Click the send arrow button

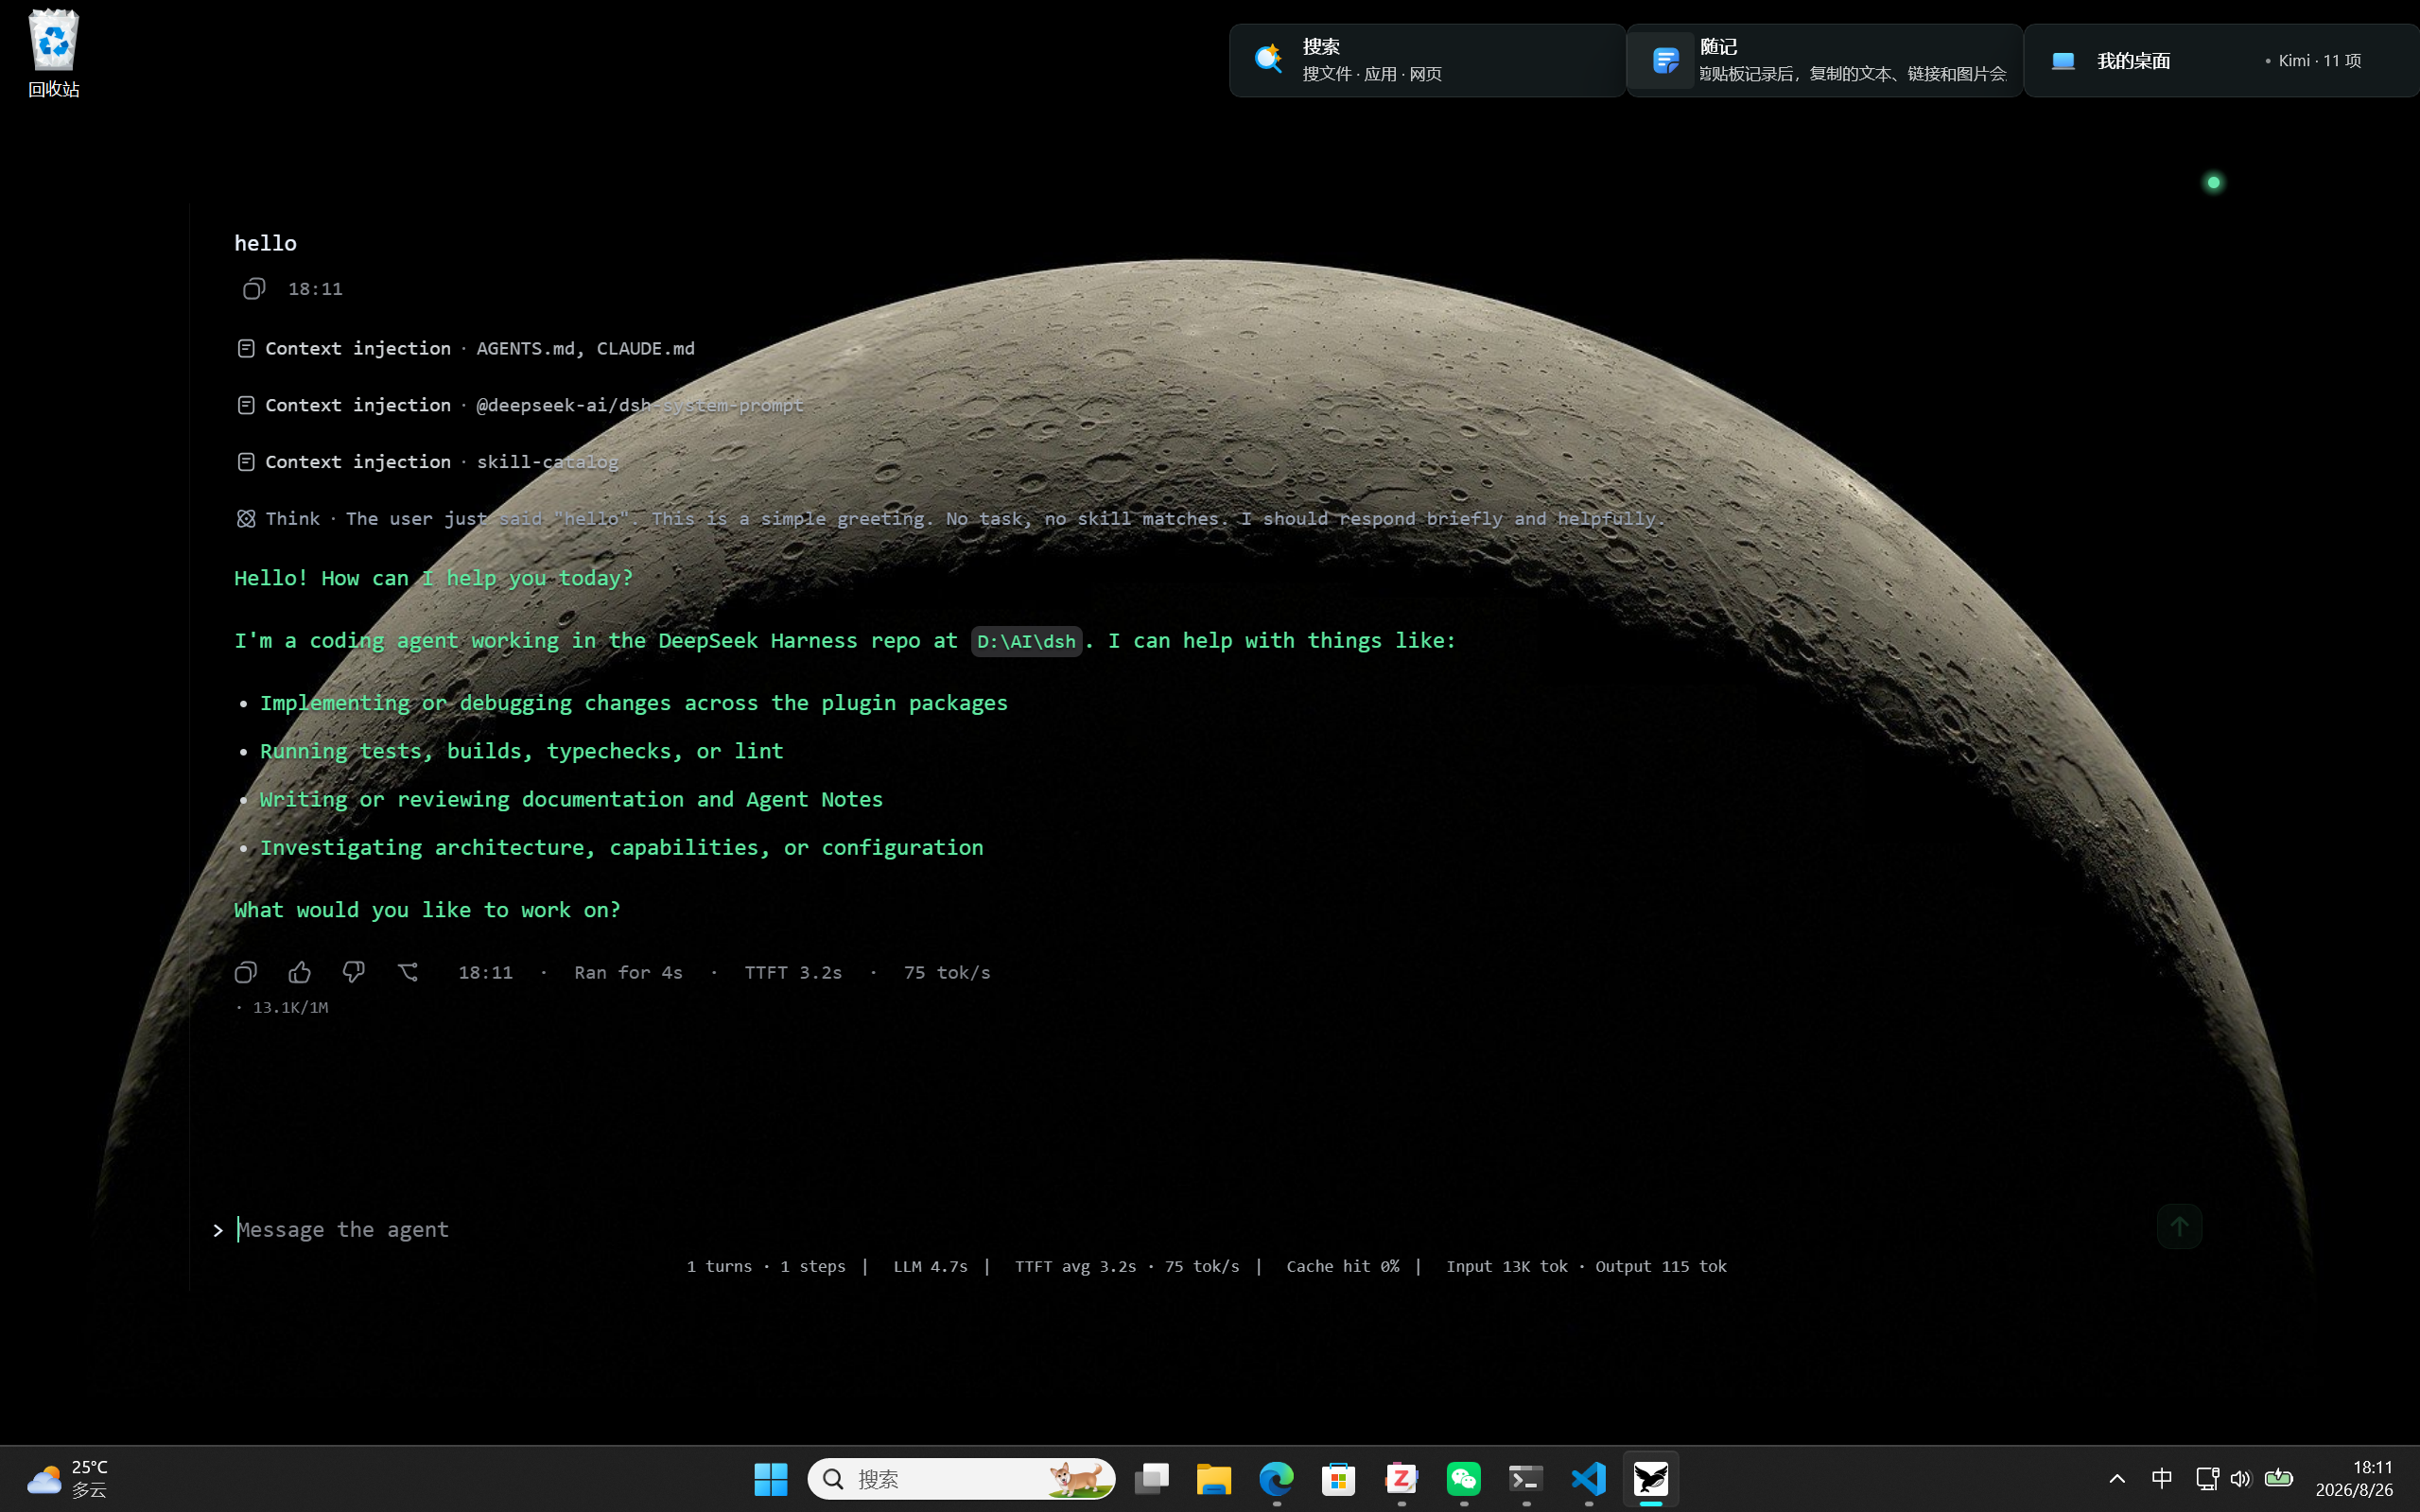[x=2179, y=1227]
